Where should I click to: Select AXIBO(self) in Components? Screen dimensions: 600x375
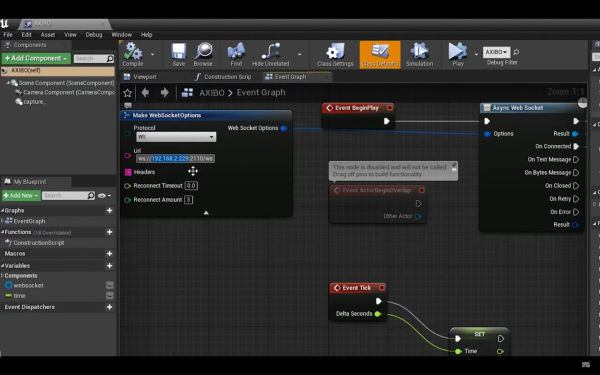(x=58, y=71)
